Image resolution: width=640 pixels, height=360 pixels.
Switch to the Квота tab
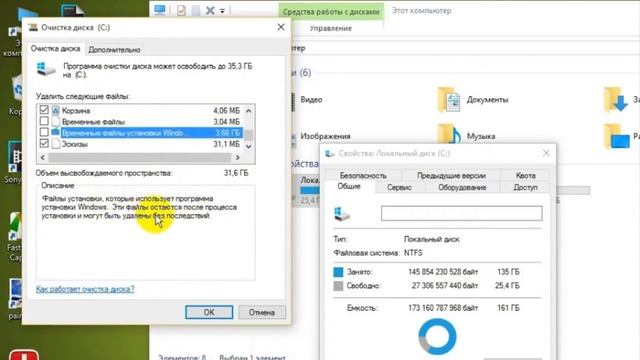click(525, 176)
